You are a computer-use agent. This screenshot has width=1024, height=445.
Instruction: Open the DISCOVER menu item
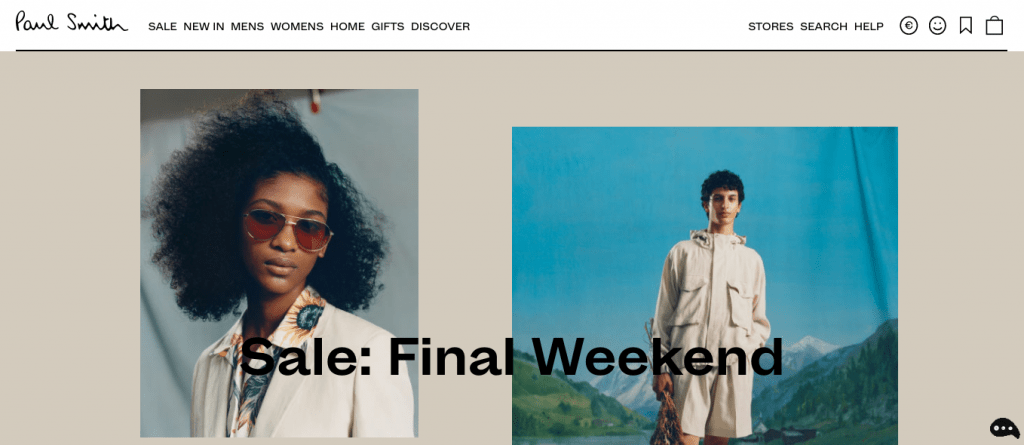tap(440, 27)
